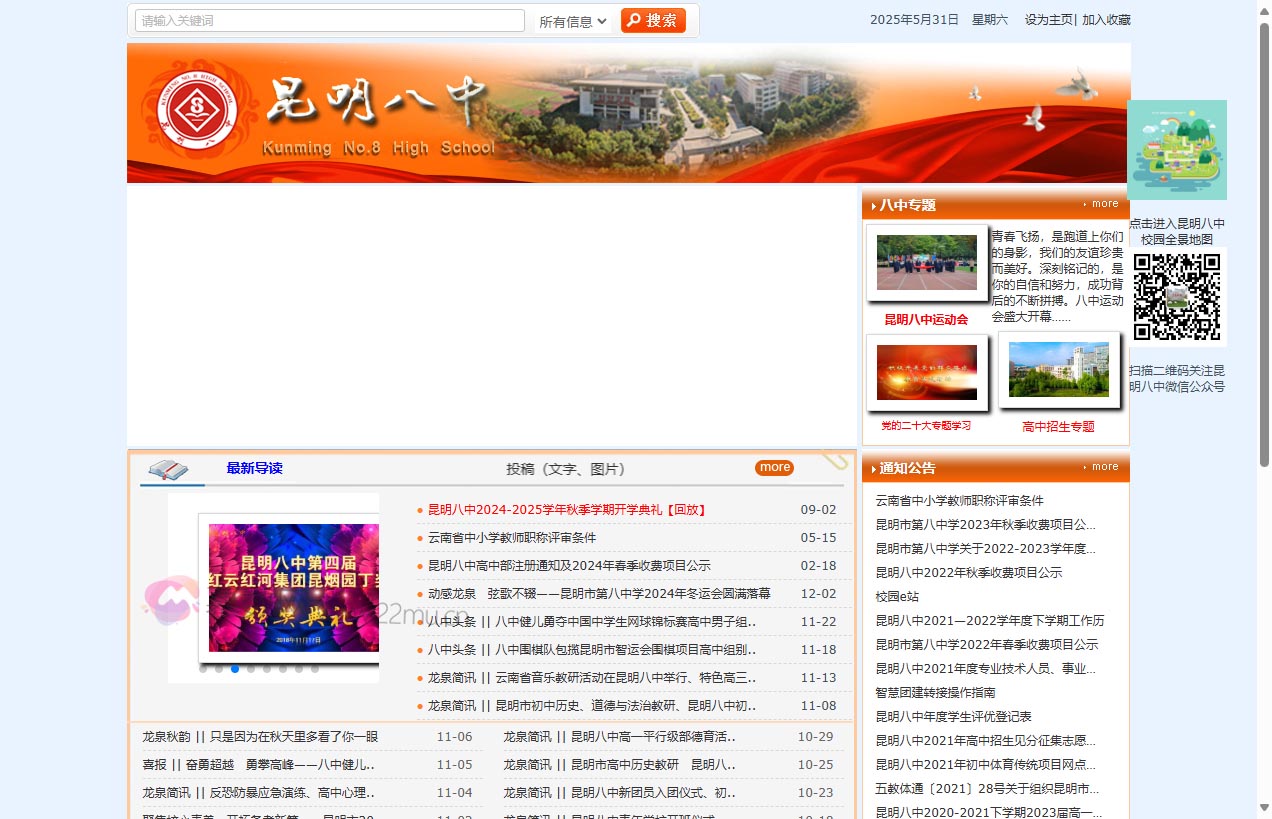Click the 设为主页 link
This screenshot has height=819, width=1272.
[1048, 20]
